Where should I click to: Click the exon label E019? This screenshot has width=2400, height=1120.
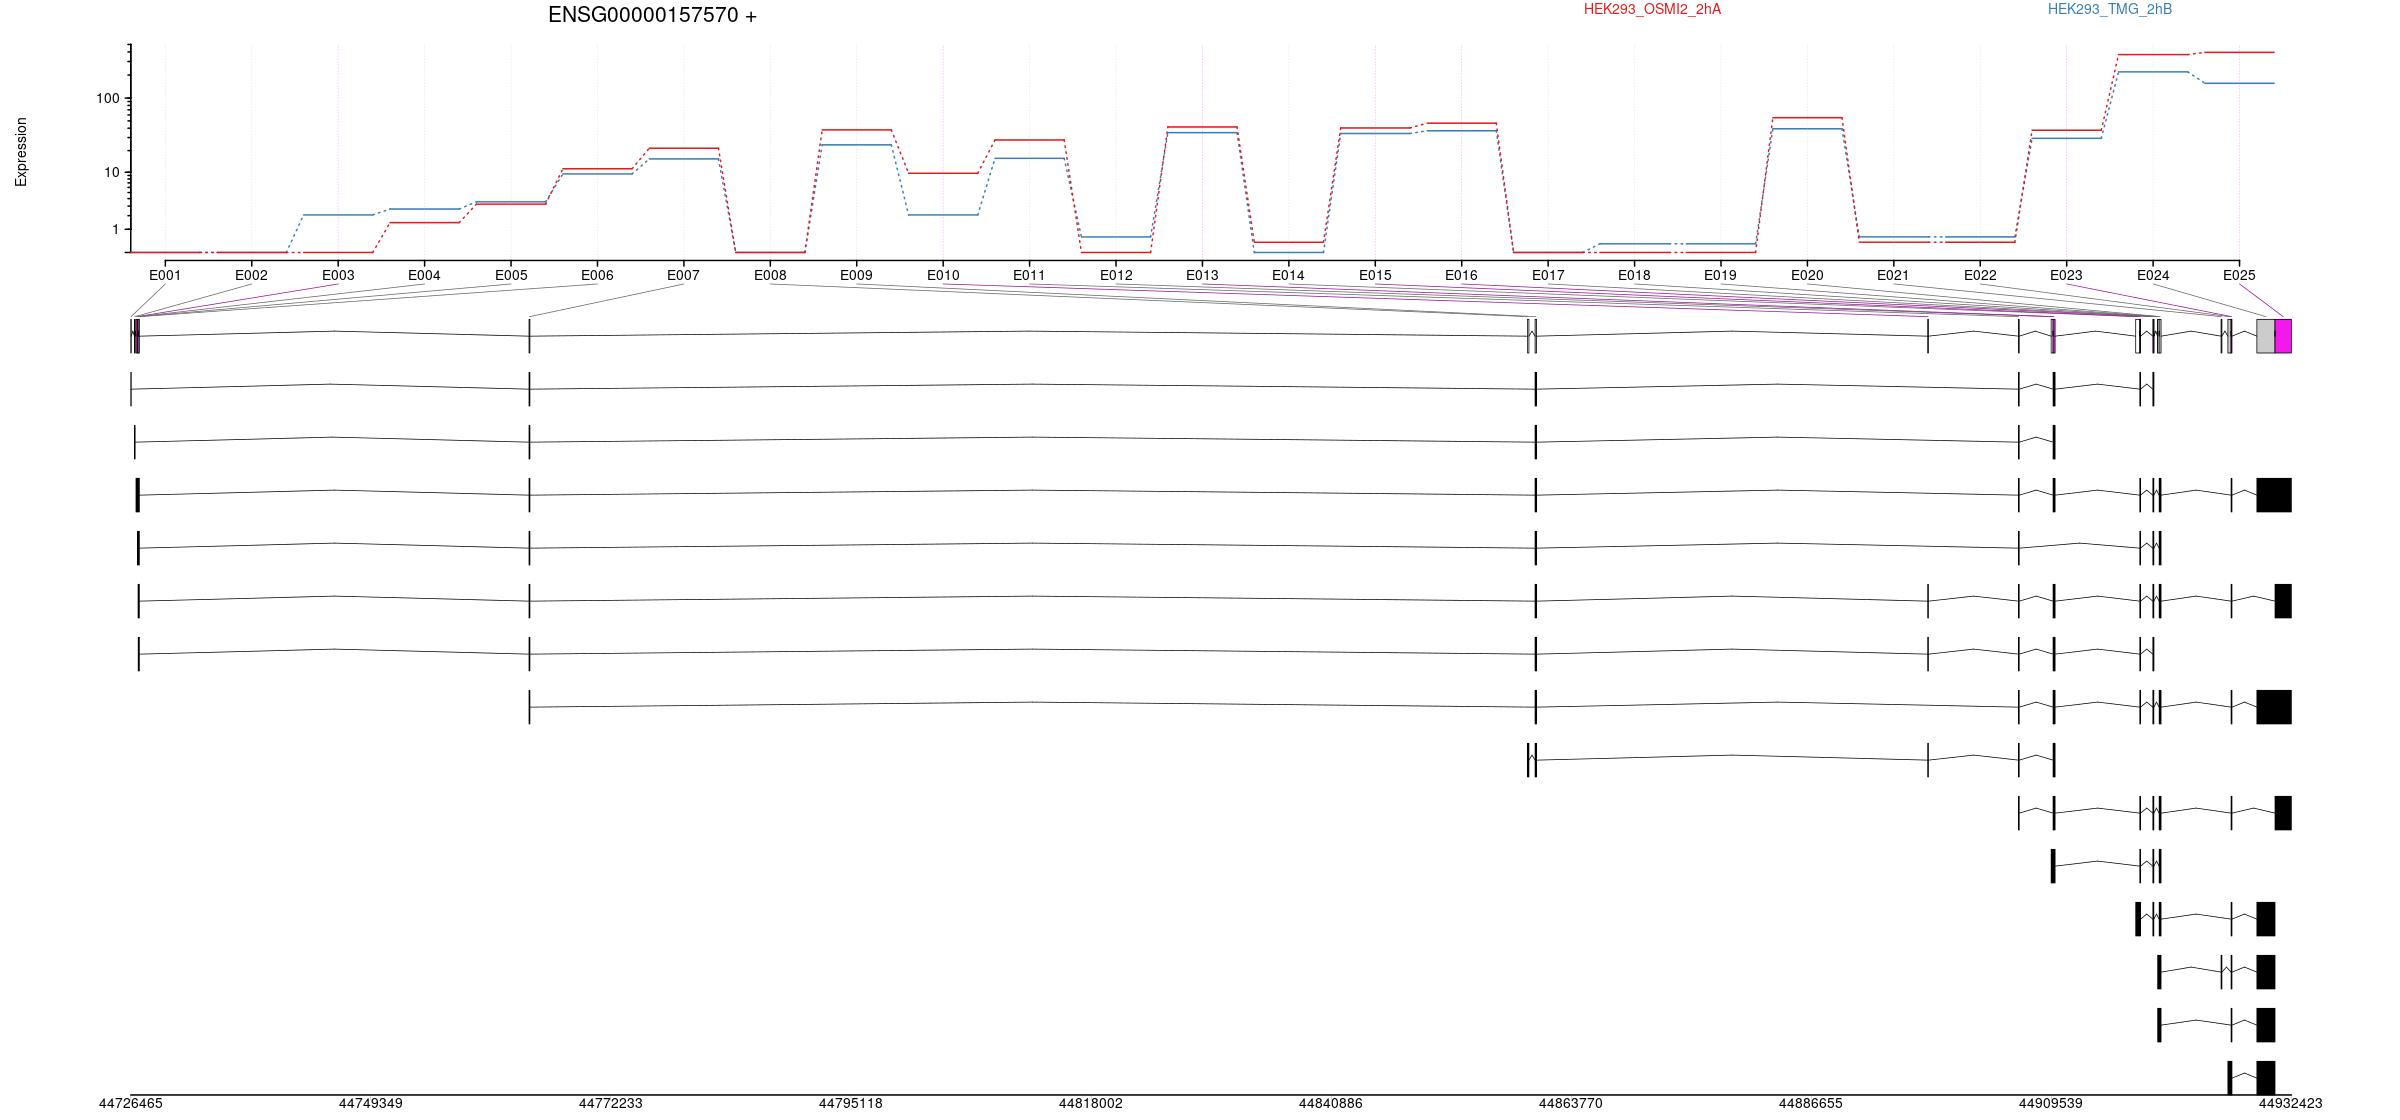coord(1720,275)
